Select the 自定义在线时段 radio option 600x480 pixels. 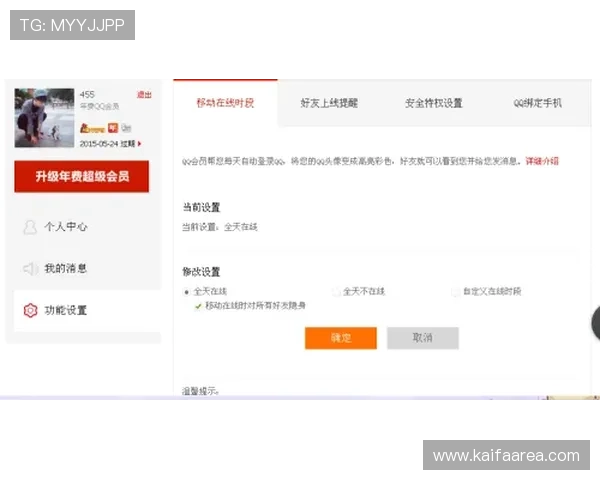(456, 292)
